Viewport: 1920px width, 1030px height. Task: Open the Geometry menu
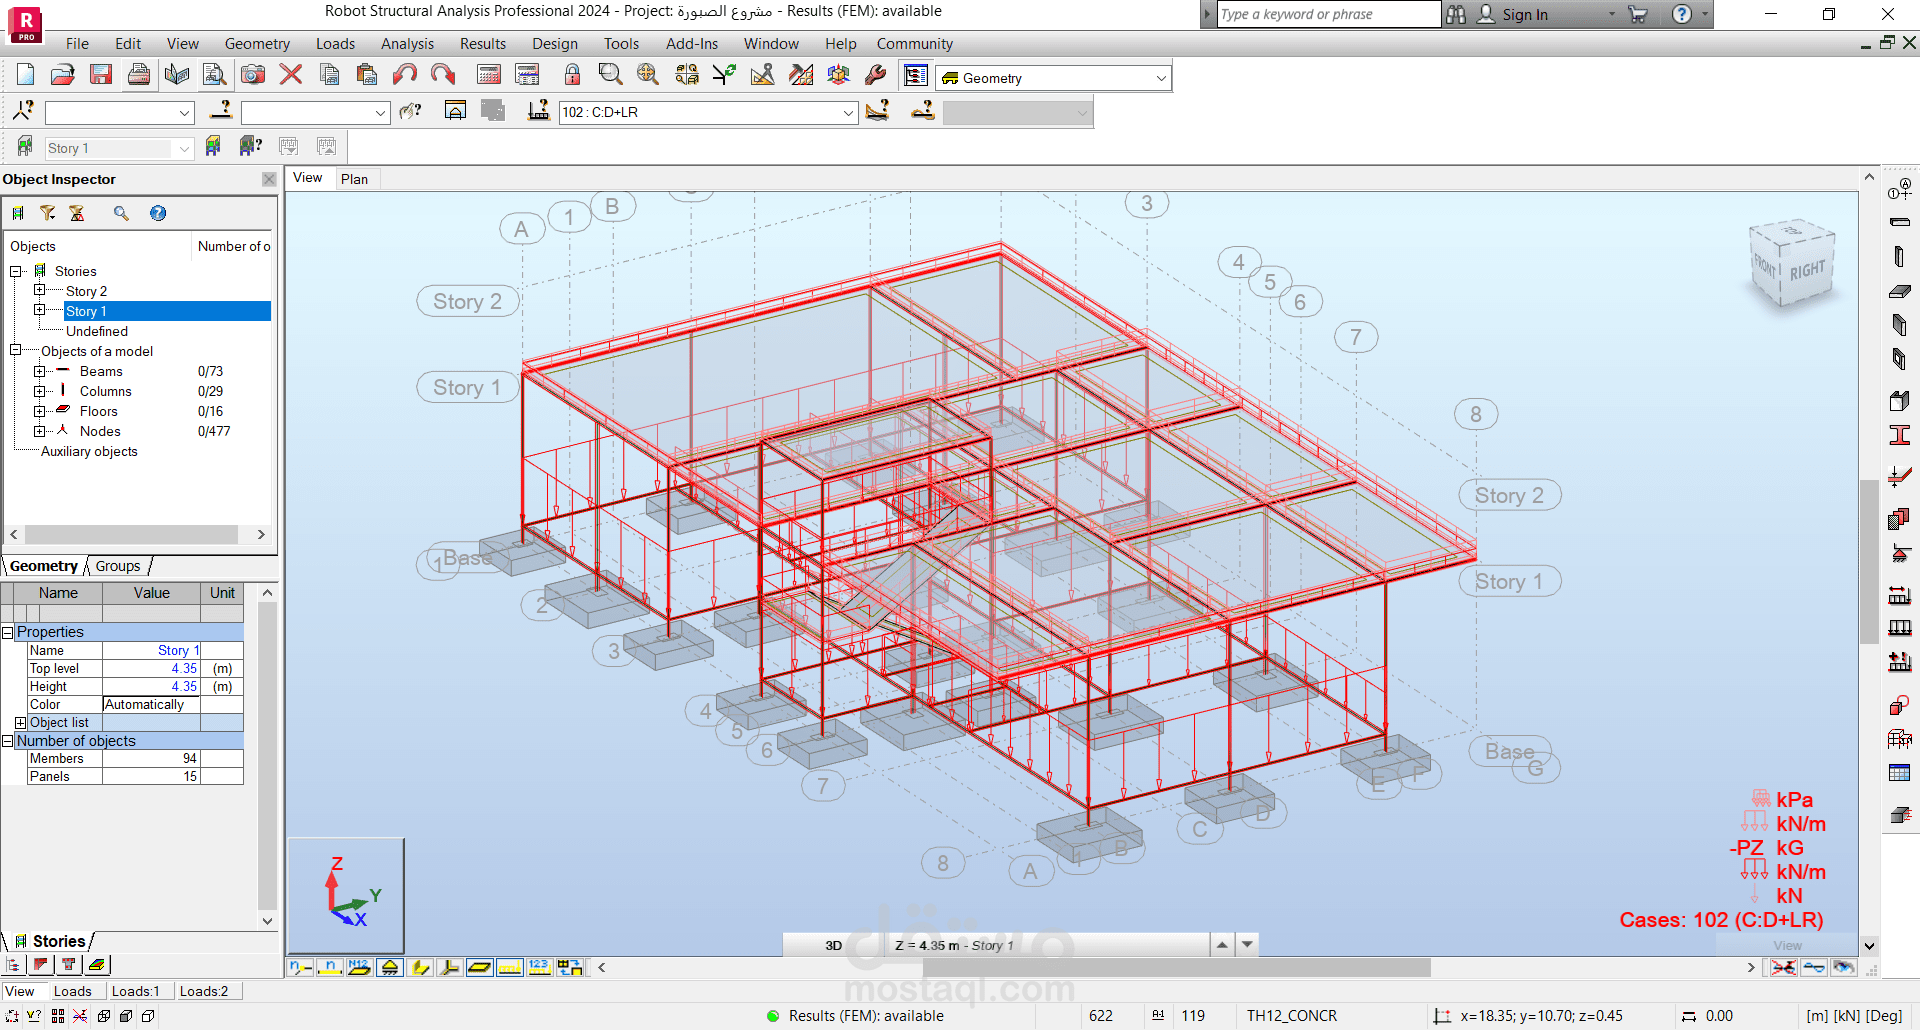click(257, 44)
